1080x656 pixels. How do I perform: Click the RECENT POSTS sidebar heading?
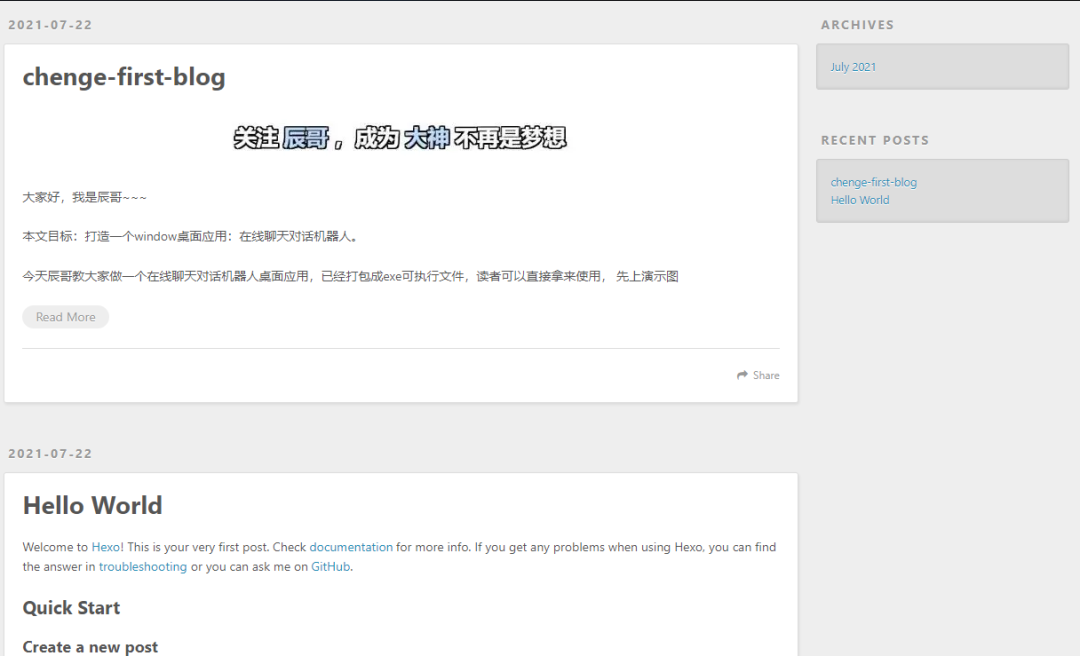875,141
